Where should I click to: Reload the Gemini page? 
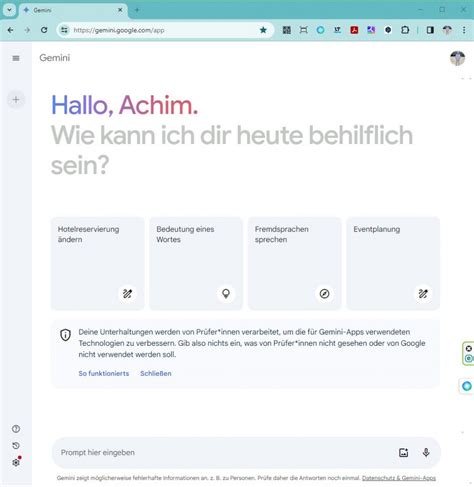(44, 30)
